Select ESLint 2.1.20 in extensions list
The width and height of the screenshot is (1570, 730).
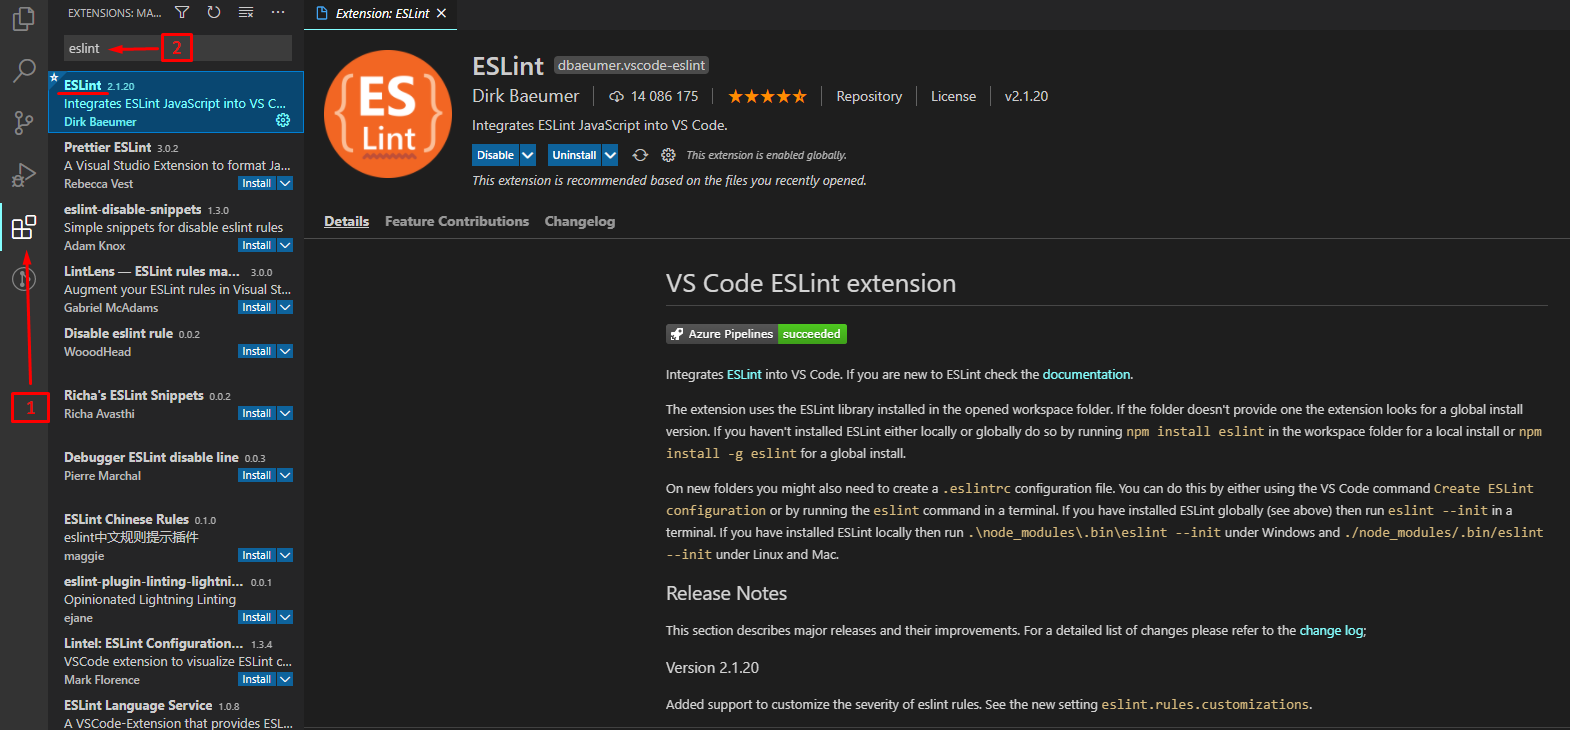point(176,102)
